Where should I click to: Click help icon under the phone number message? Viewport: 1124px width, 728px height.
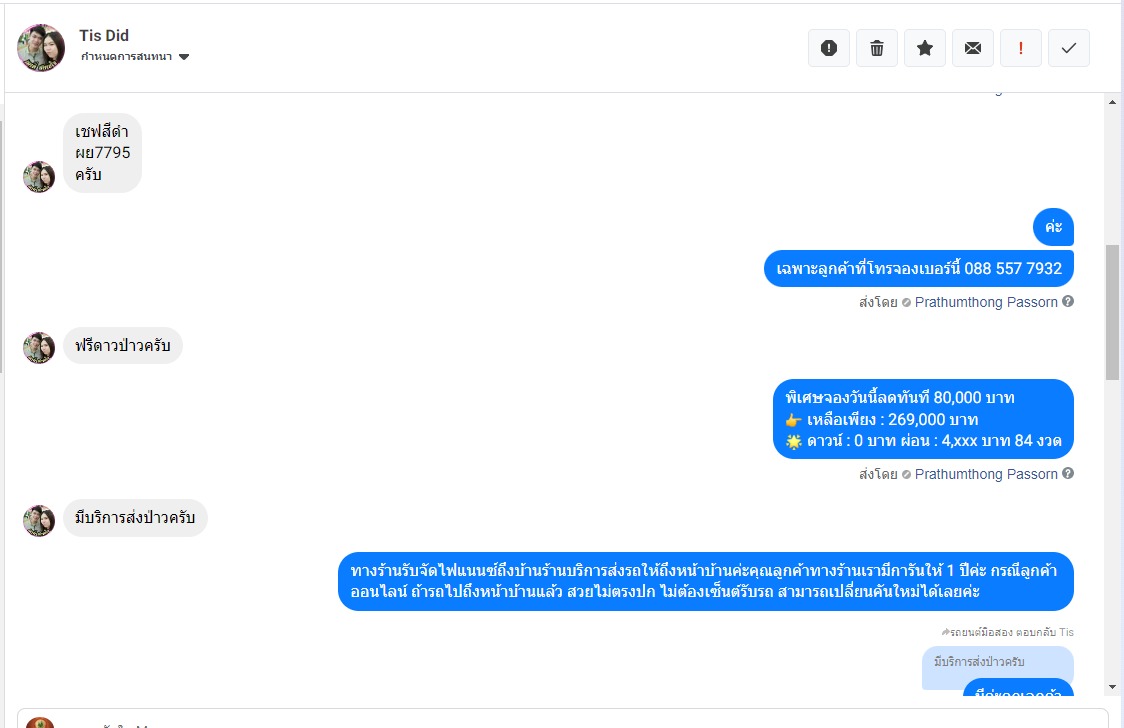tap(1068, 302)
